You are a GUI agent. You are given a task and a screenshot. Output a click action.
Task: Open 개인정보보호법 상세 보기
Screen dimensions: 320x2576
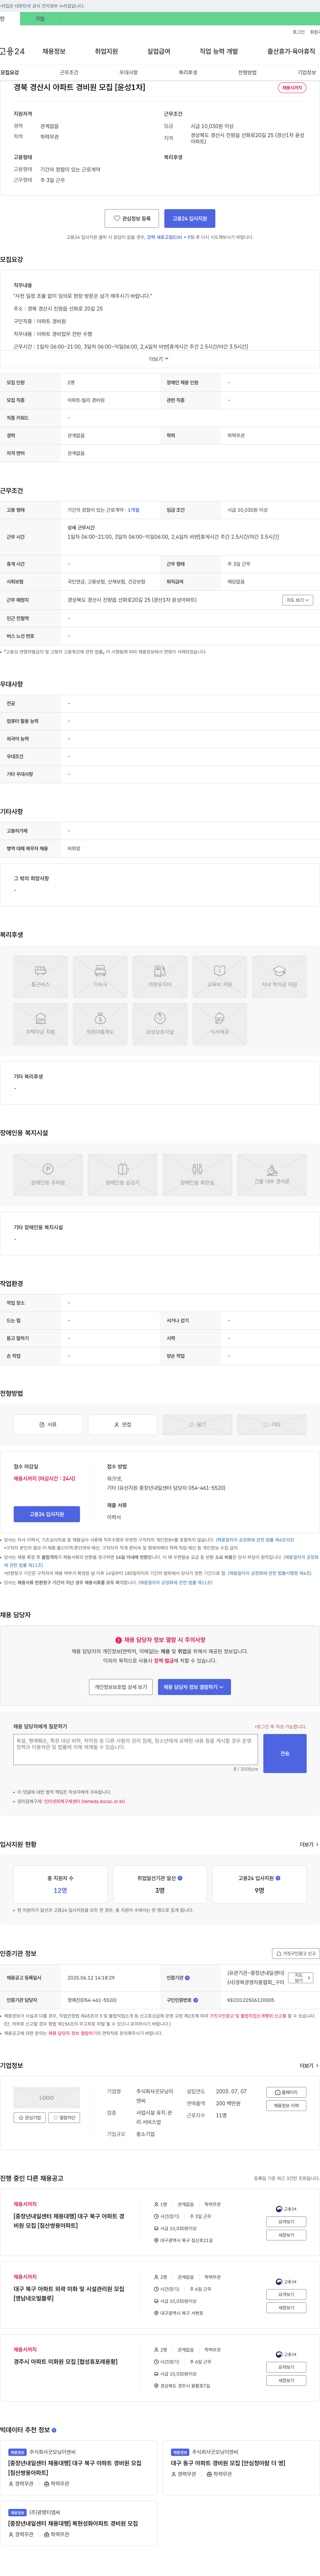[121, 1687]
